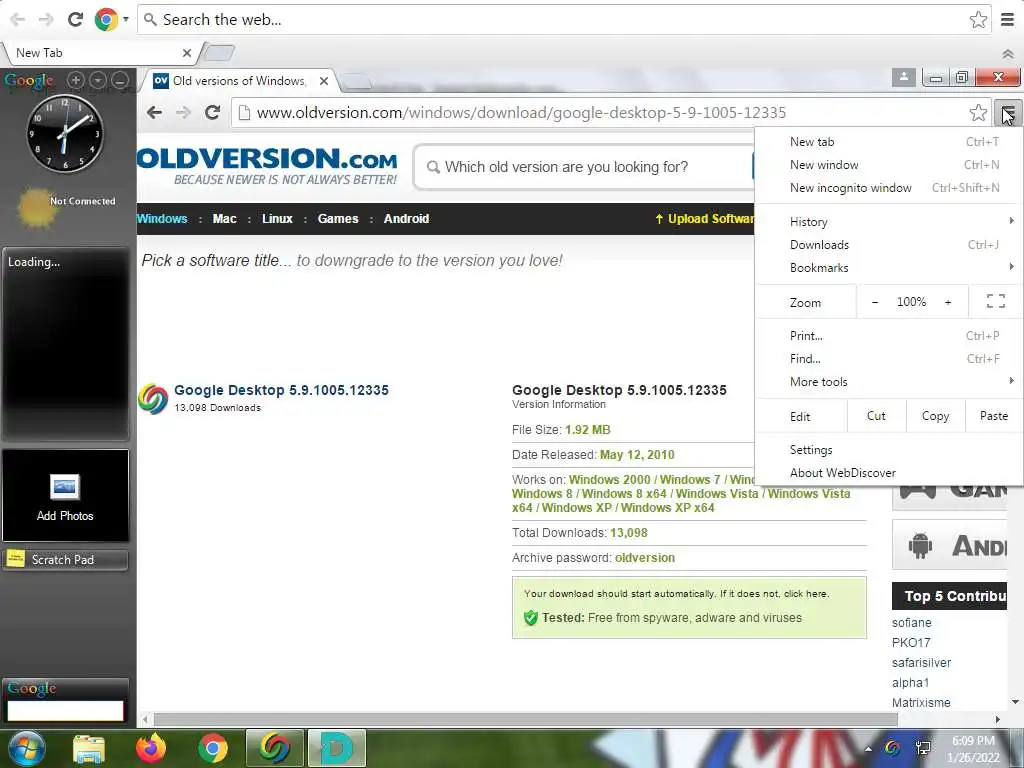Click the horizontal page scrollbar
1024x768 pixels.
(526, 719)
